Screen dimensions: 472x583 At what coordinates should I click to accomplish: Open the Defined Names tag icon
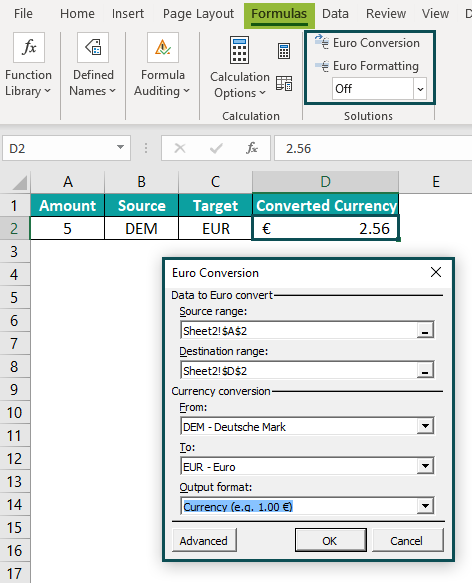(x=93, y=47)
